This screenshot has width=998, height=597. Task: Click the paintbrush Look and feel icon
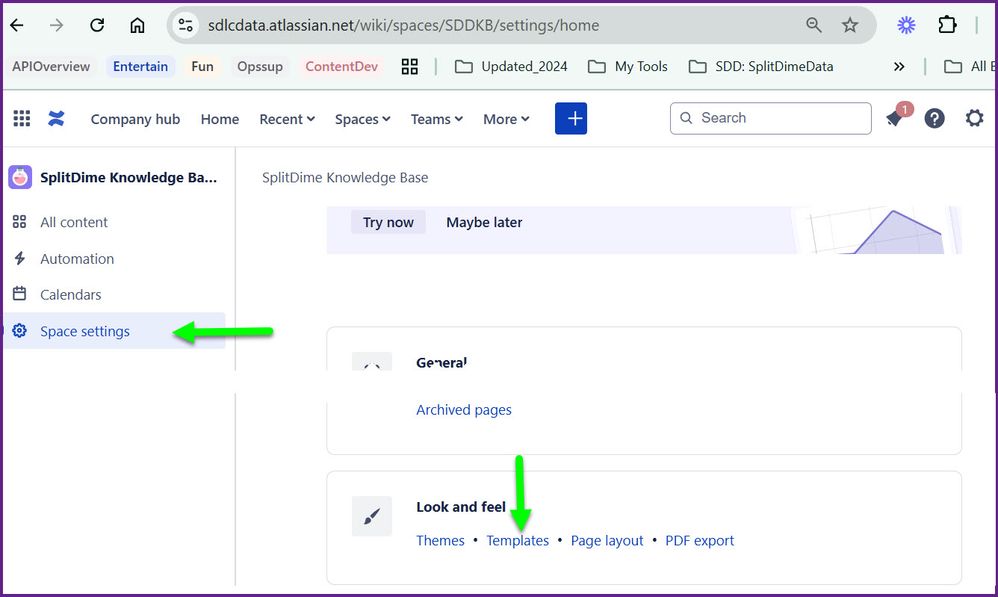pyautogui.click(x=372, y=516)
